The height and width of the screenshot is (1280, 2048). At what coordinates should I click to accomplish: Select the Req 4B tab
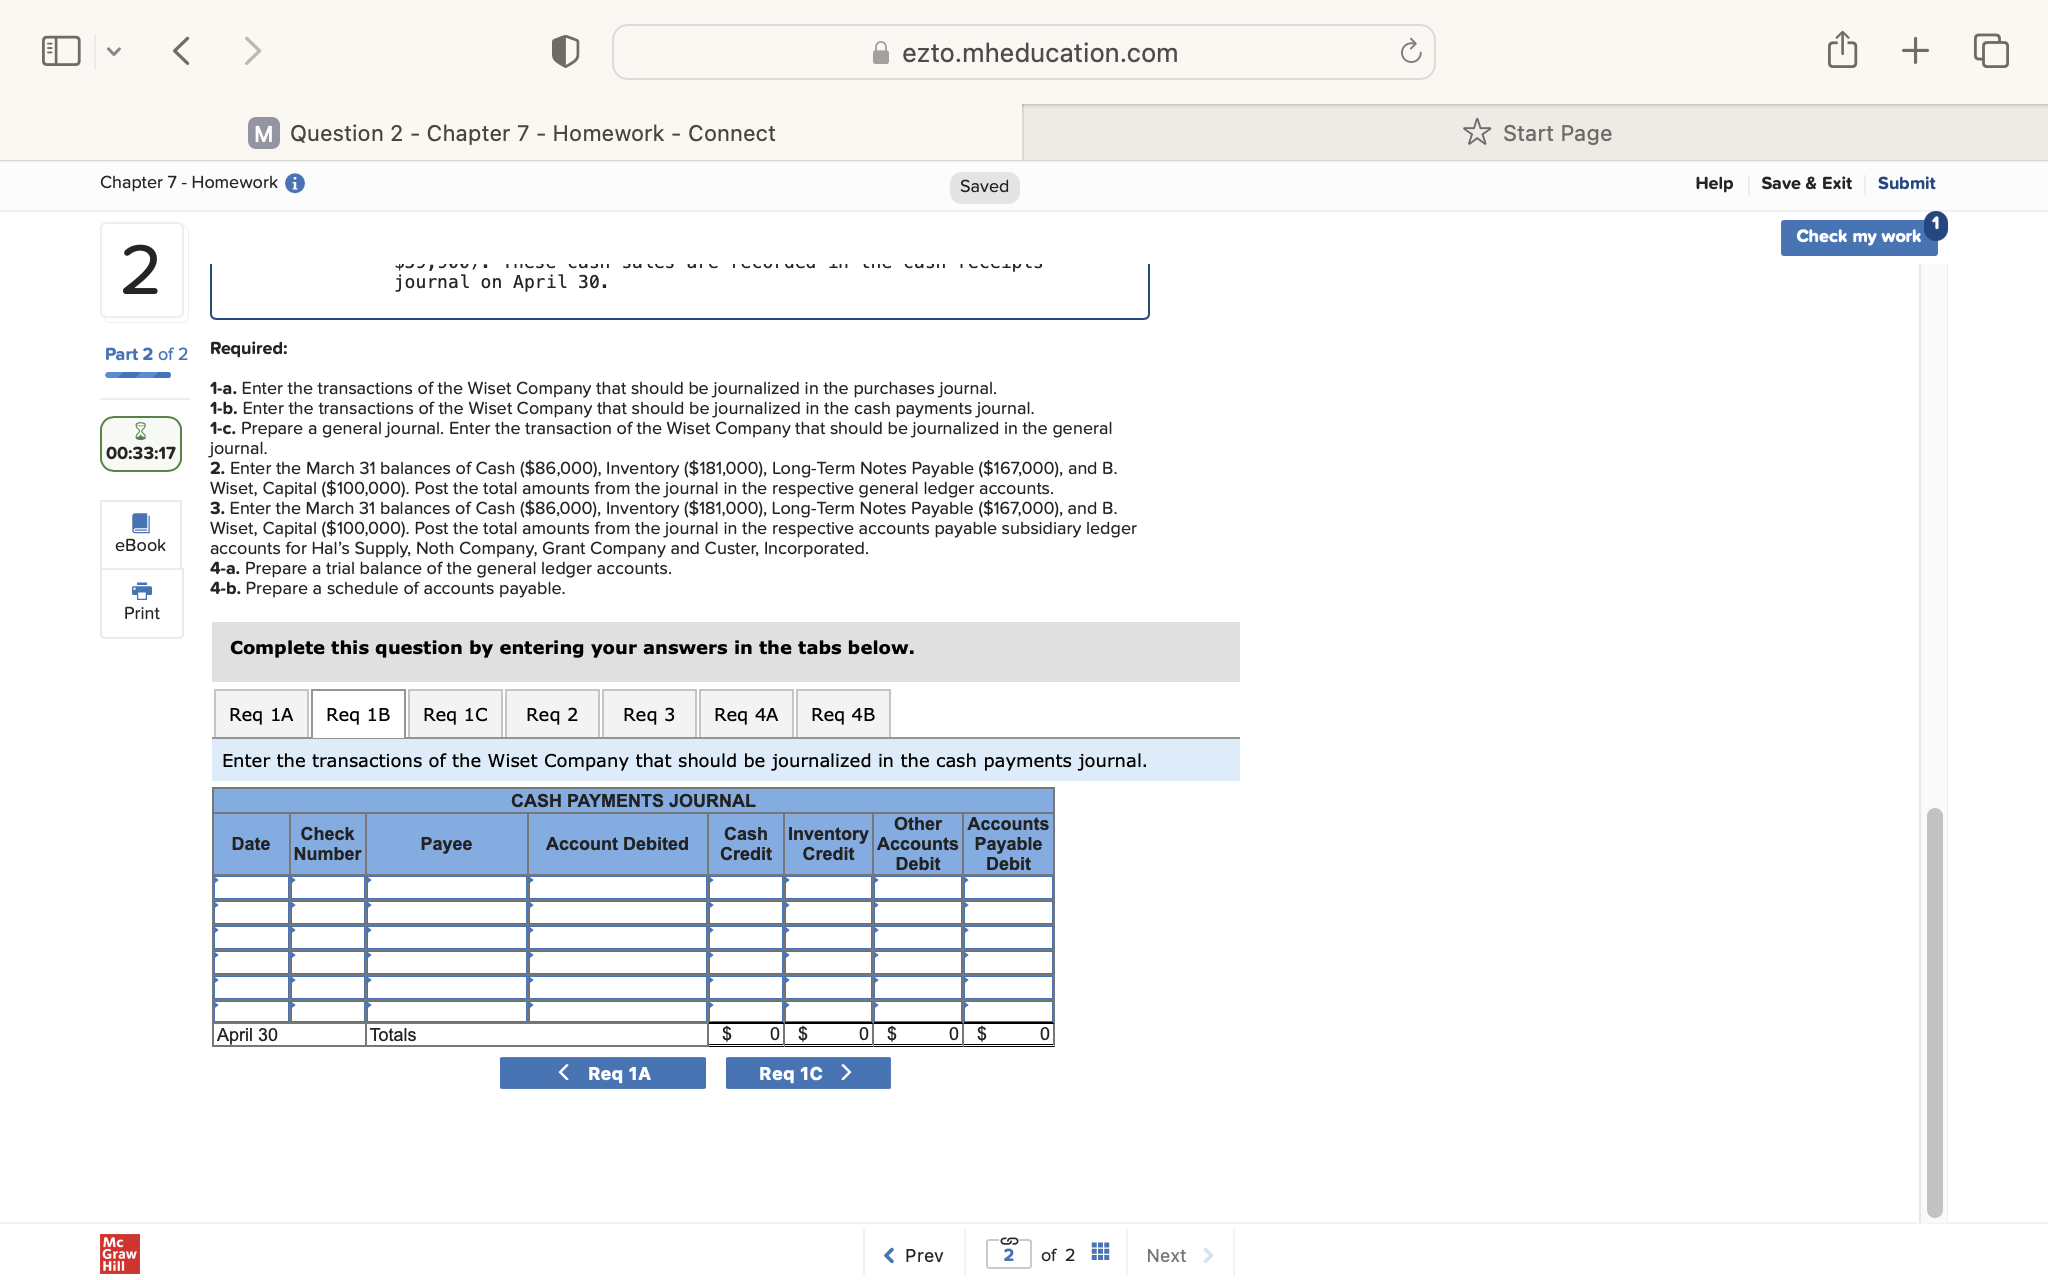coord(842,713)
